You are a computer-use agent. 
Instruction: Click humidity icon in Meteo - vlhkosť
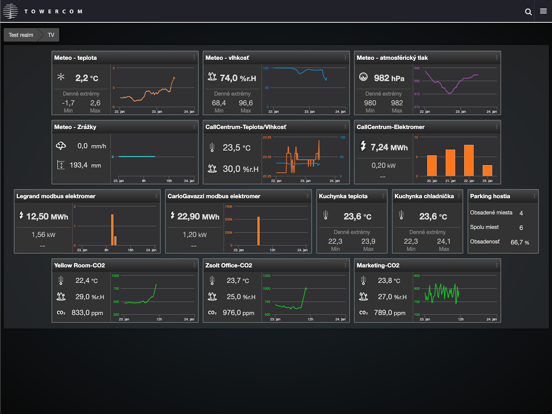pos(212,76)
